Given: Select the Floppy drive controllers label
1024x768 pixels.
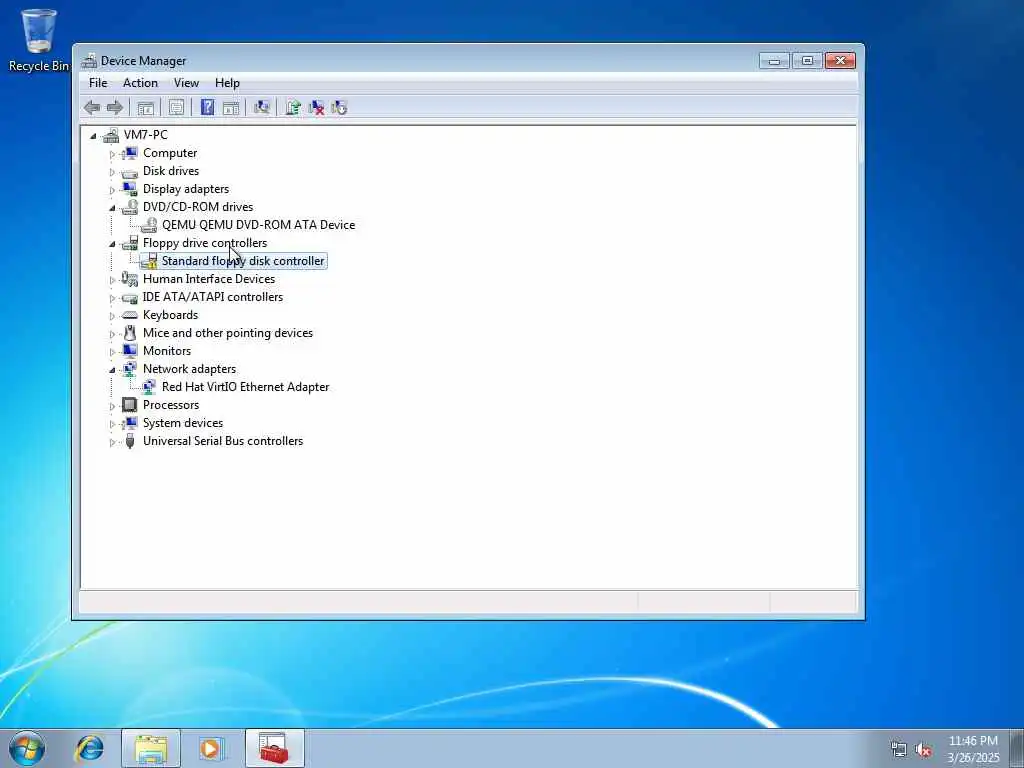Looking at the screenshot, I should tap(205, 243).
